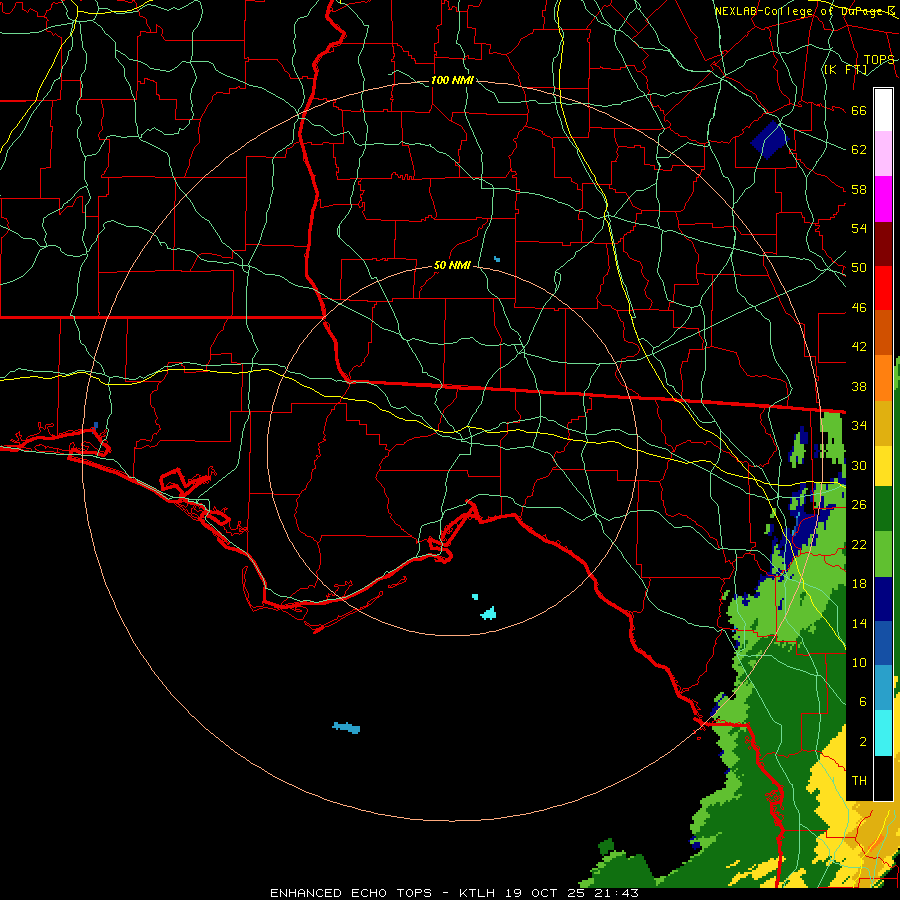Click the legend value 30
The width and height of the screenshot is (900, 900).
tap(859, 465)
